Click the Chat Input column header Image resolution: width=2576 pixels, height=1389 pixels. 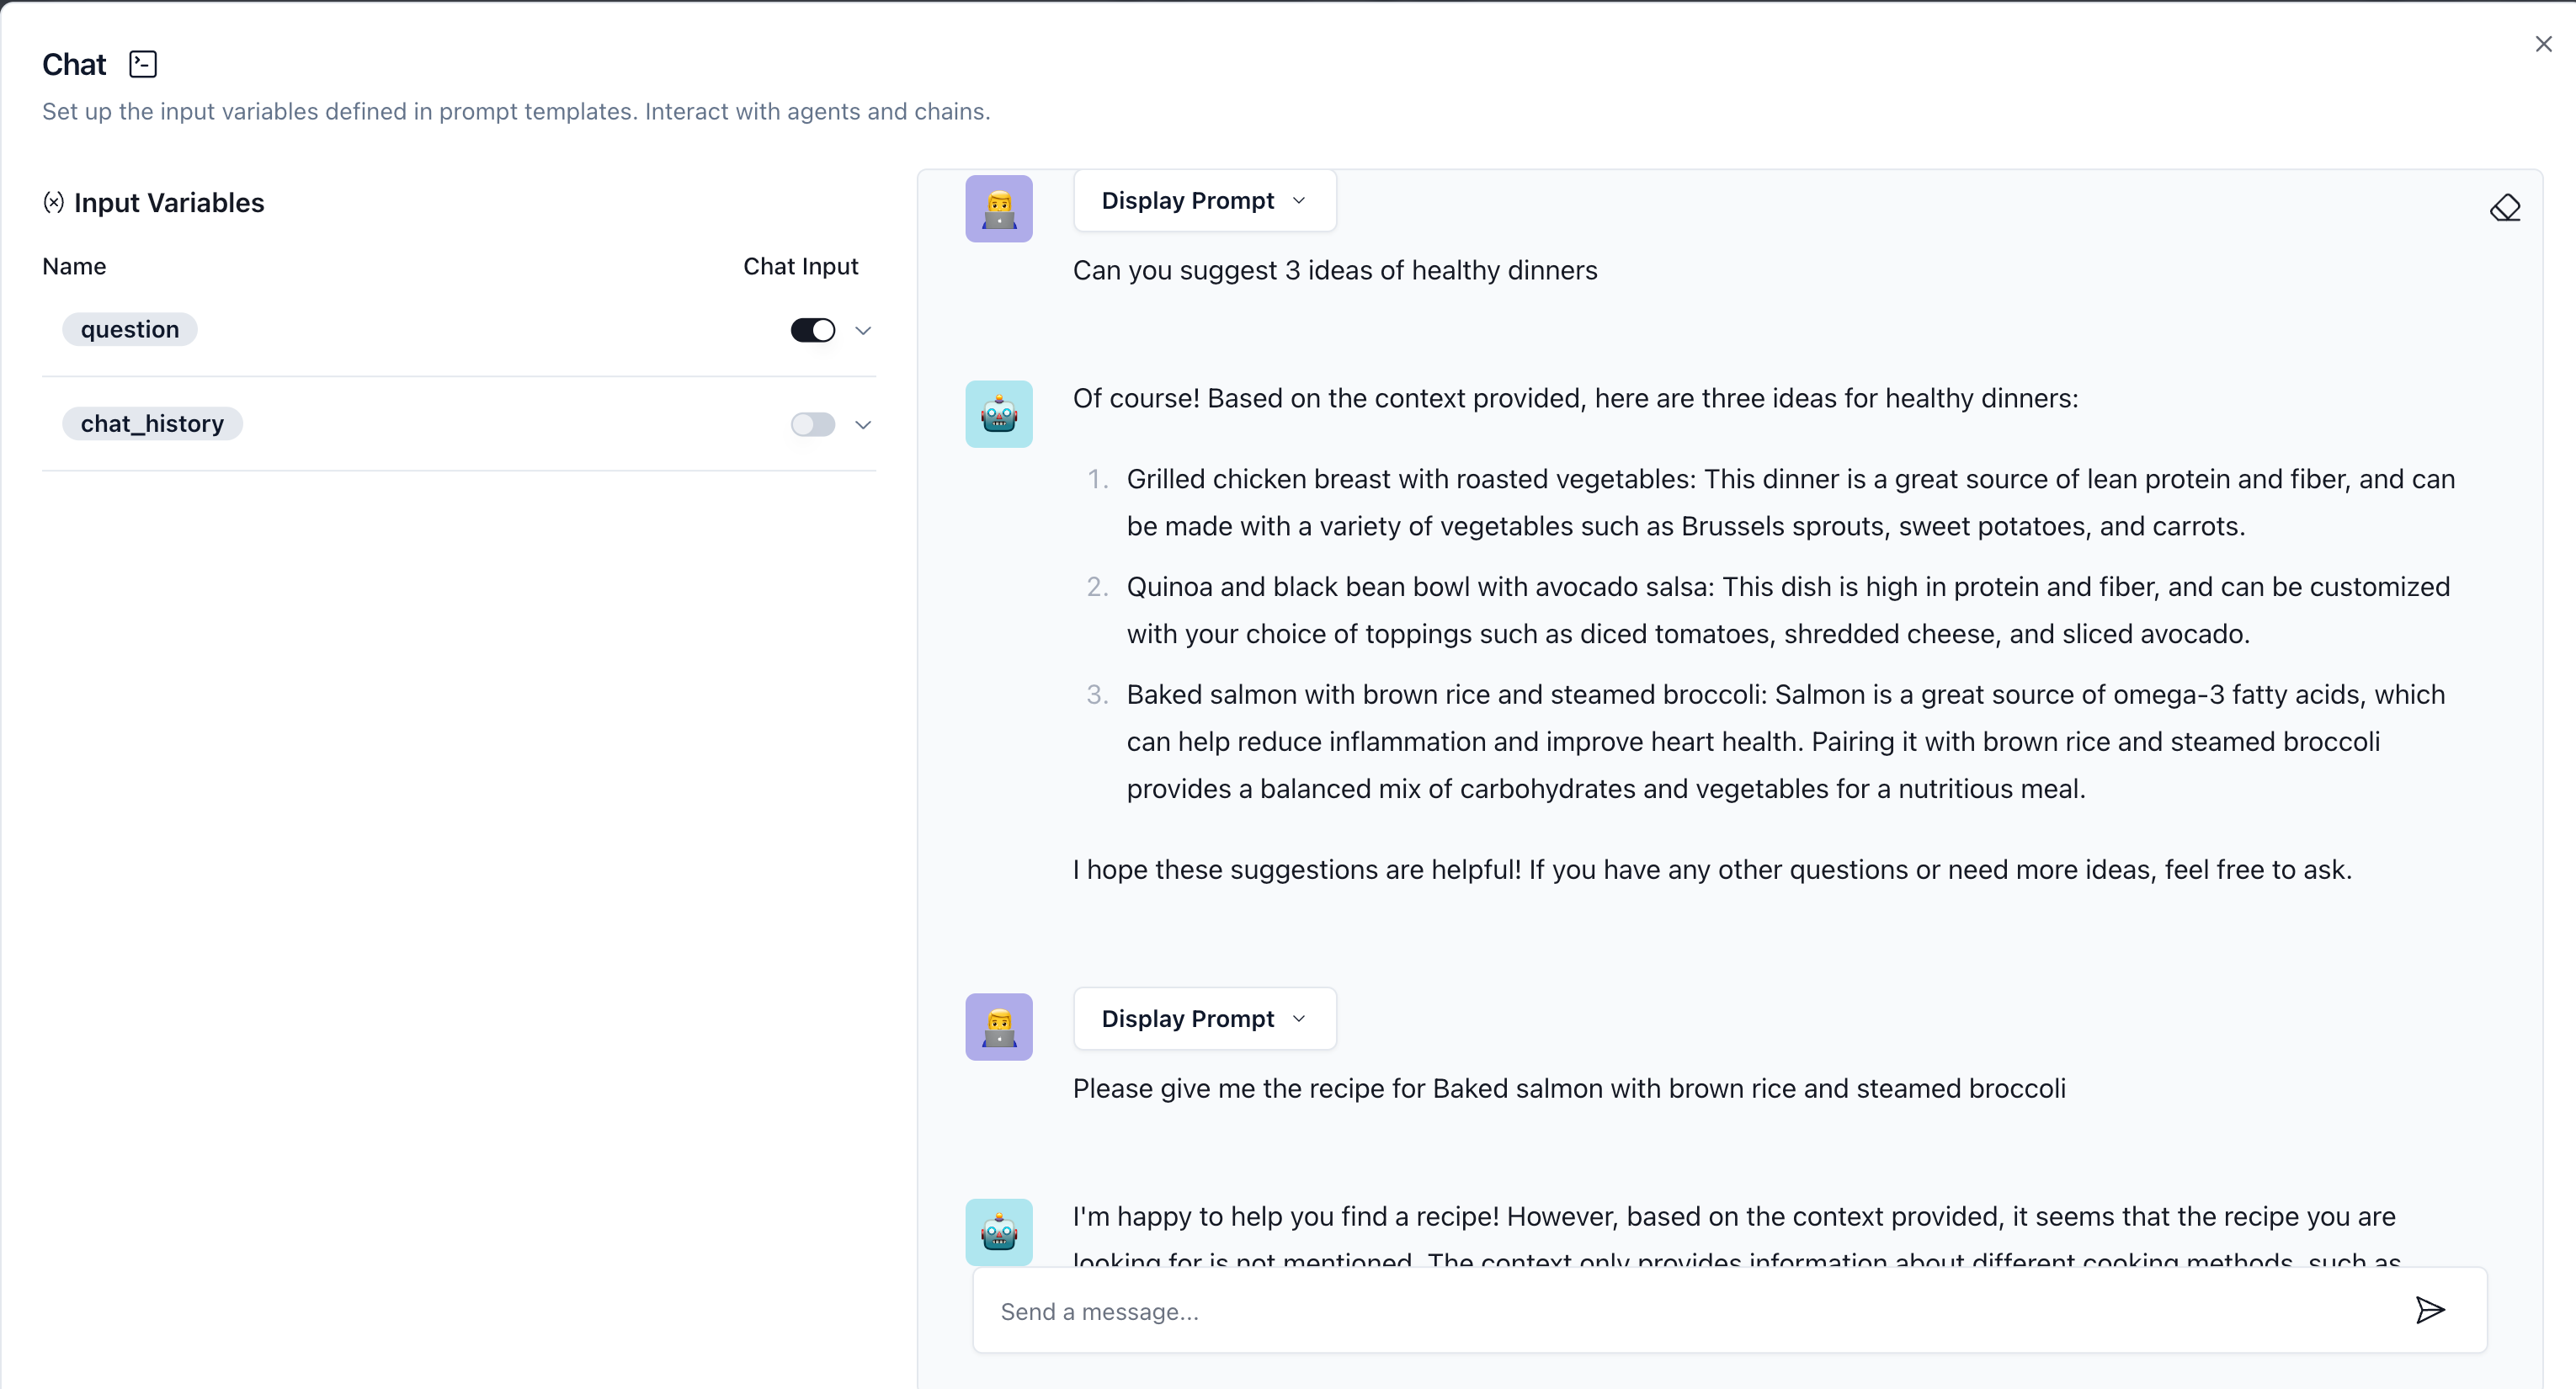pos(800,267)
